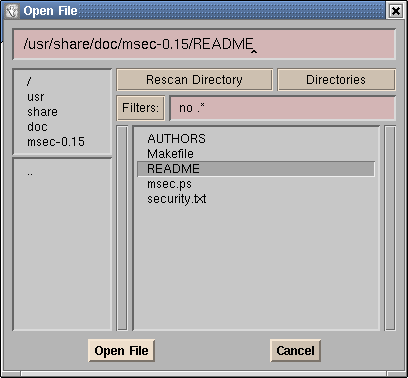This screenshot has height=378, width=408.
Task: Select the doc directory entry
Action: point(37,127)
